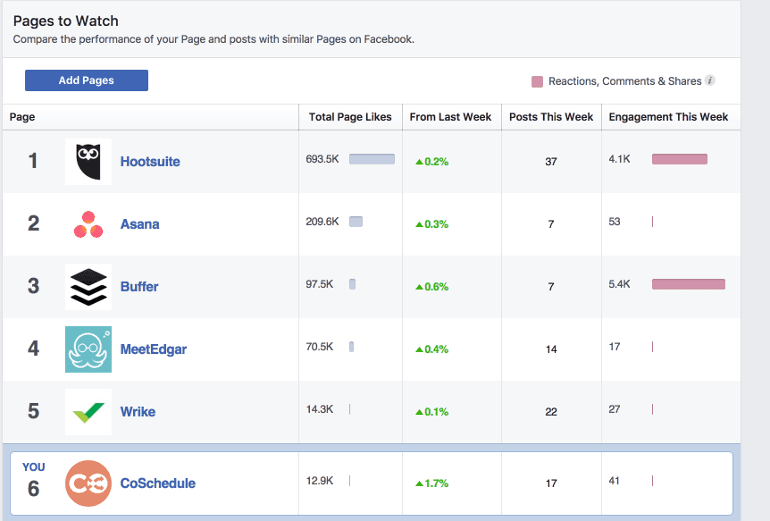Click the Total Page Likes column header
The height and width of the screenshot is (521, 770).
(350, 117)
